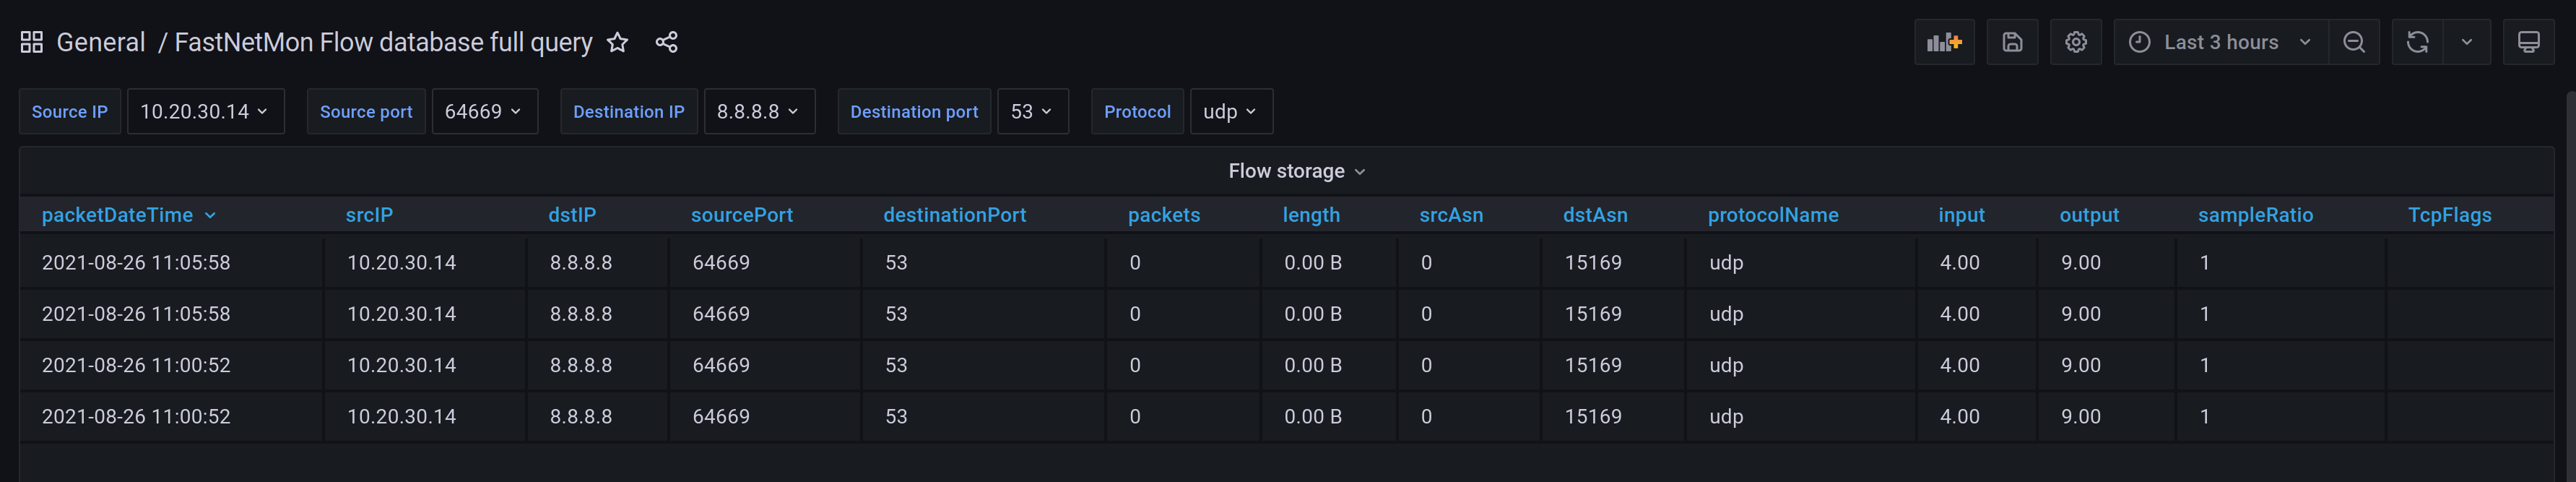The image size is (2576, 482).
Task: Sort by the dstAsn column header
Action: tap(1595, 215)
